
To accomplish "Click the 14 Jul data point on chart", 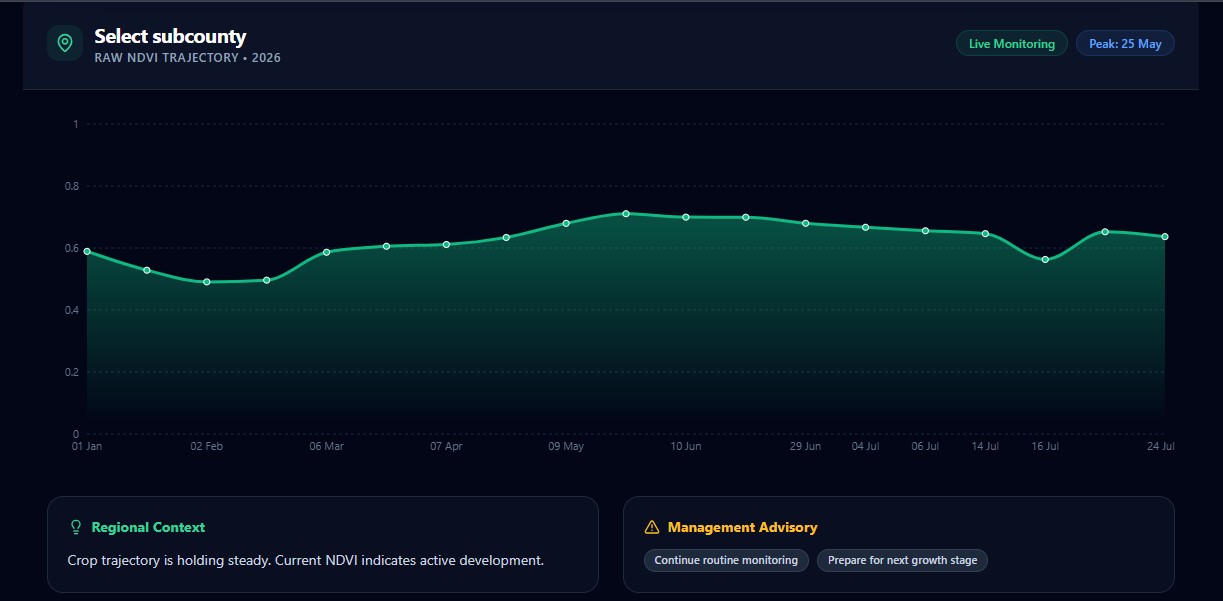I will pos(986,234).
